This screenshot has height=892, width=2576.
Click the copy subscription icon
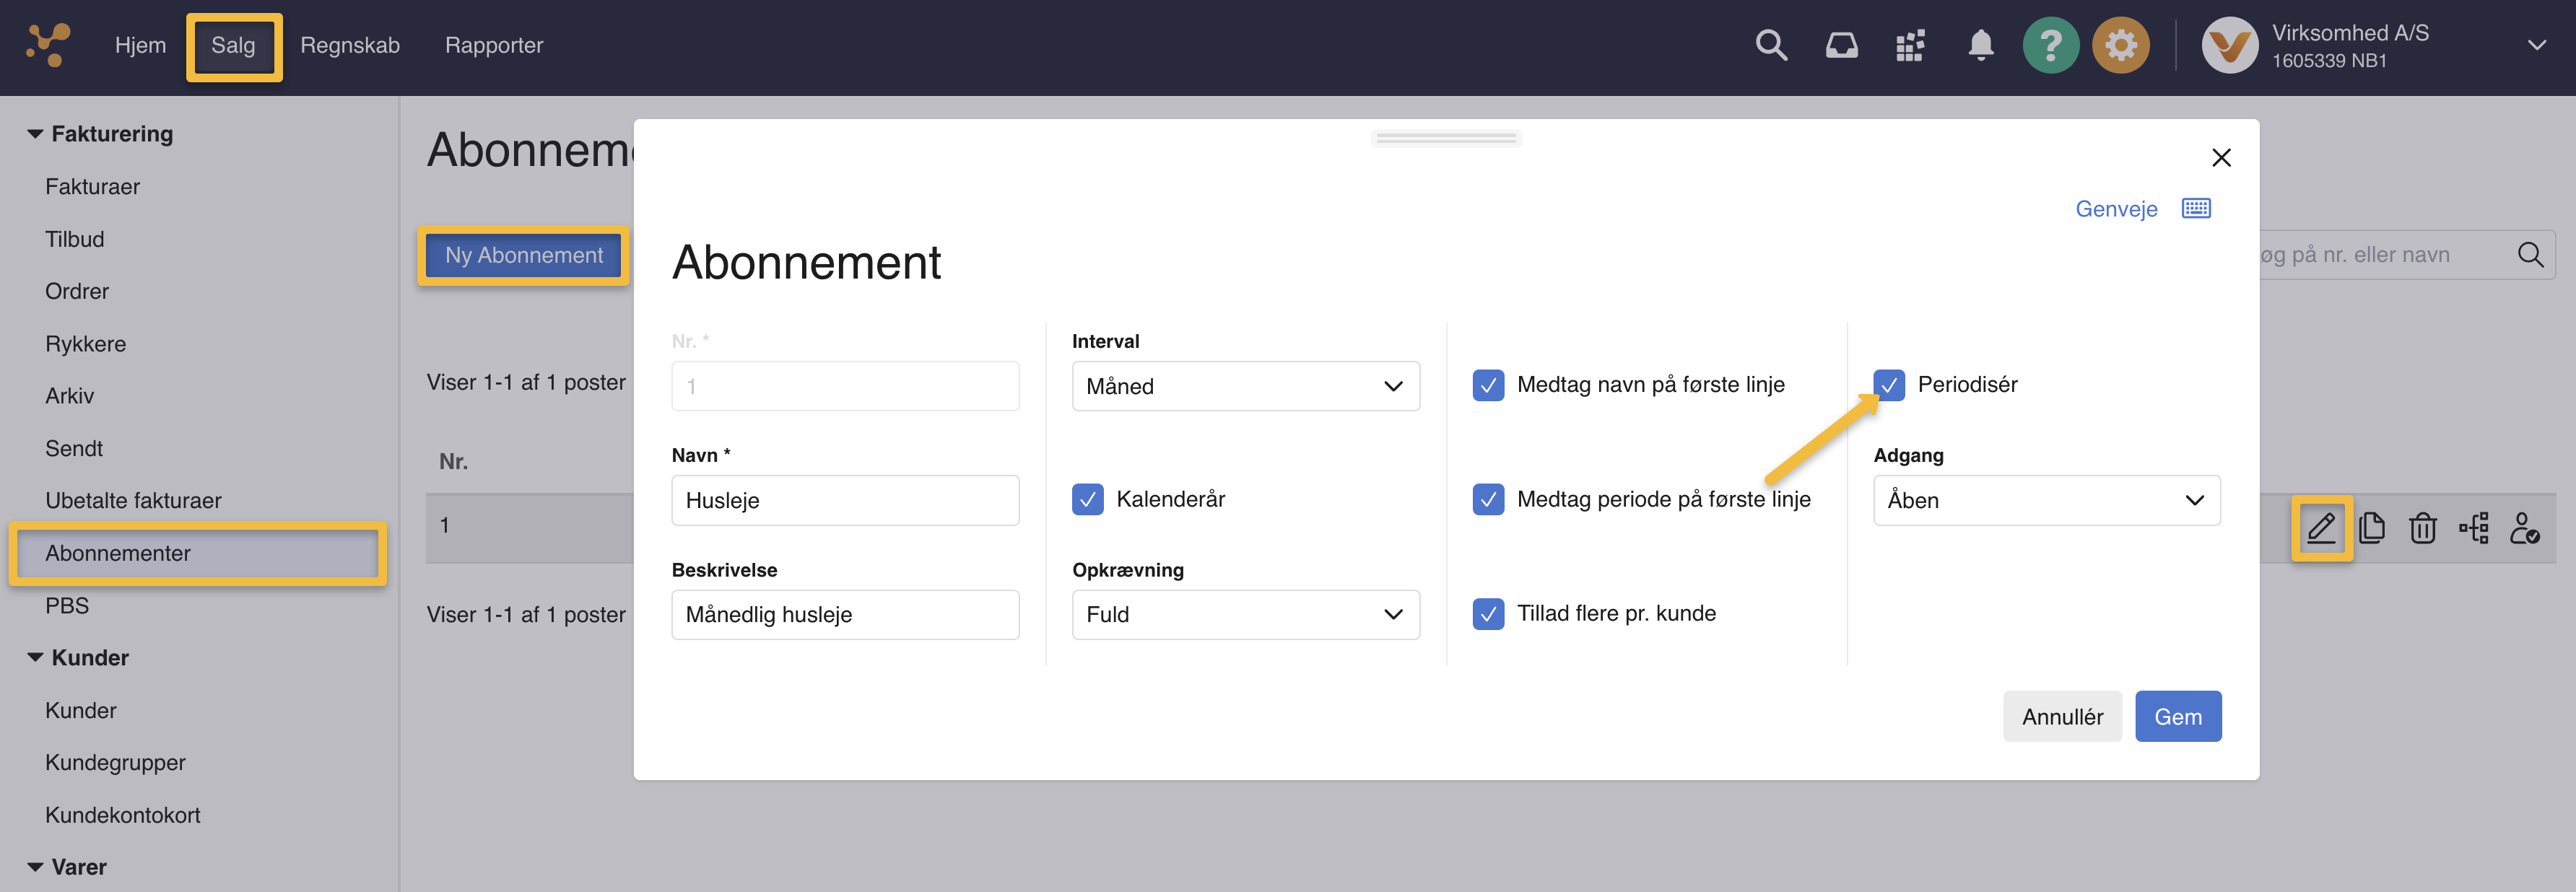2371,528
